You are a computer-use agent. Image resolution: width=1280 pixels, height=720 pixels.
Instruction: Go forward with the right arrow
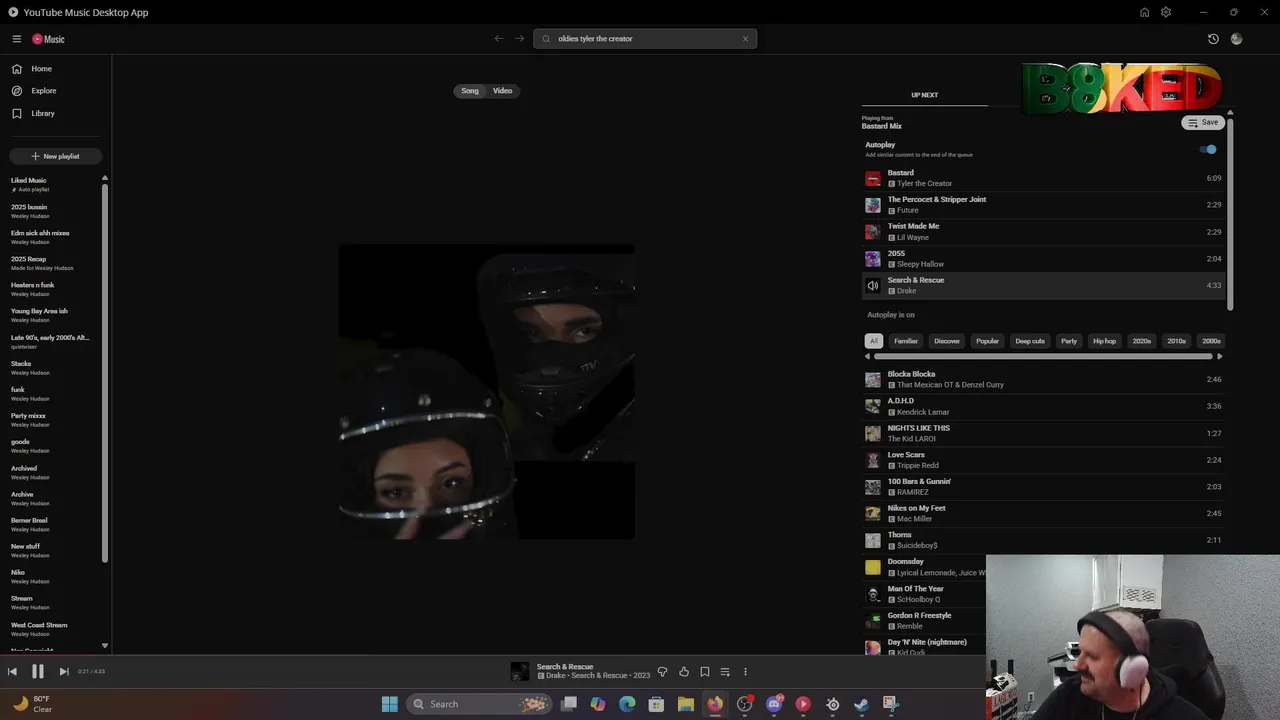coord(519,38)
